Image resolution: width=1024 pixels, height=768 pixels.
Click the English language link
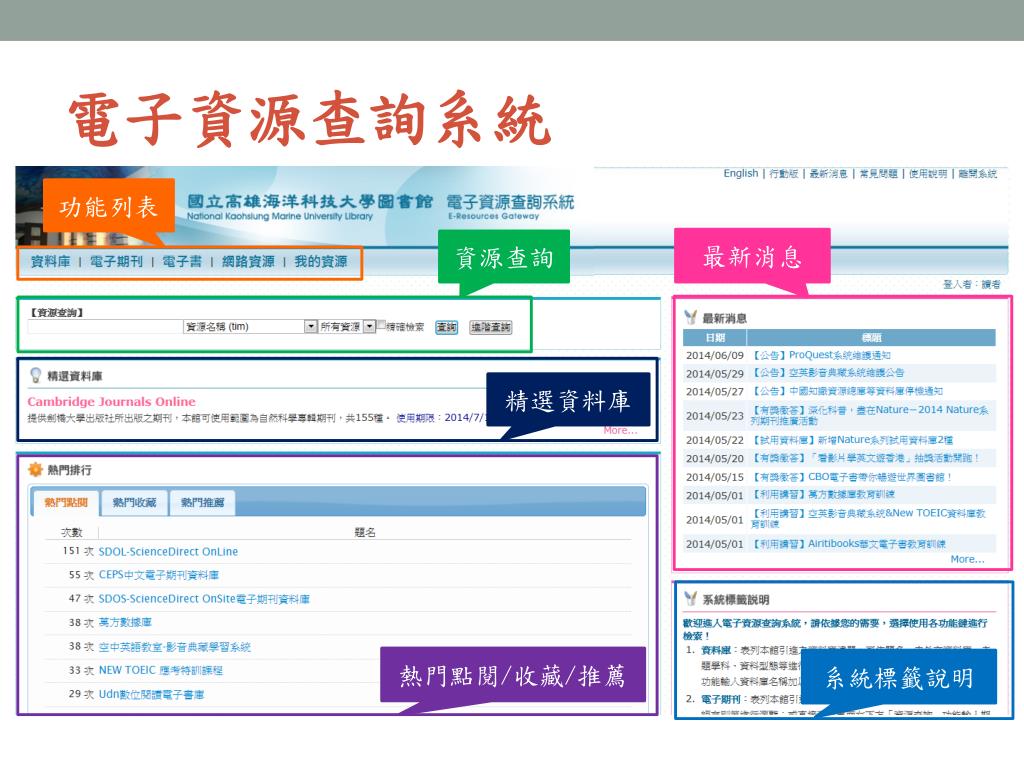point(741,173)
